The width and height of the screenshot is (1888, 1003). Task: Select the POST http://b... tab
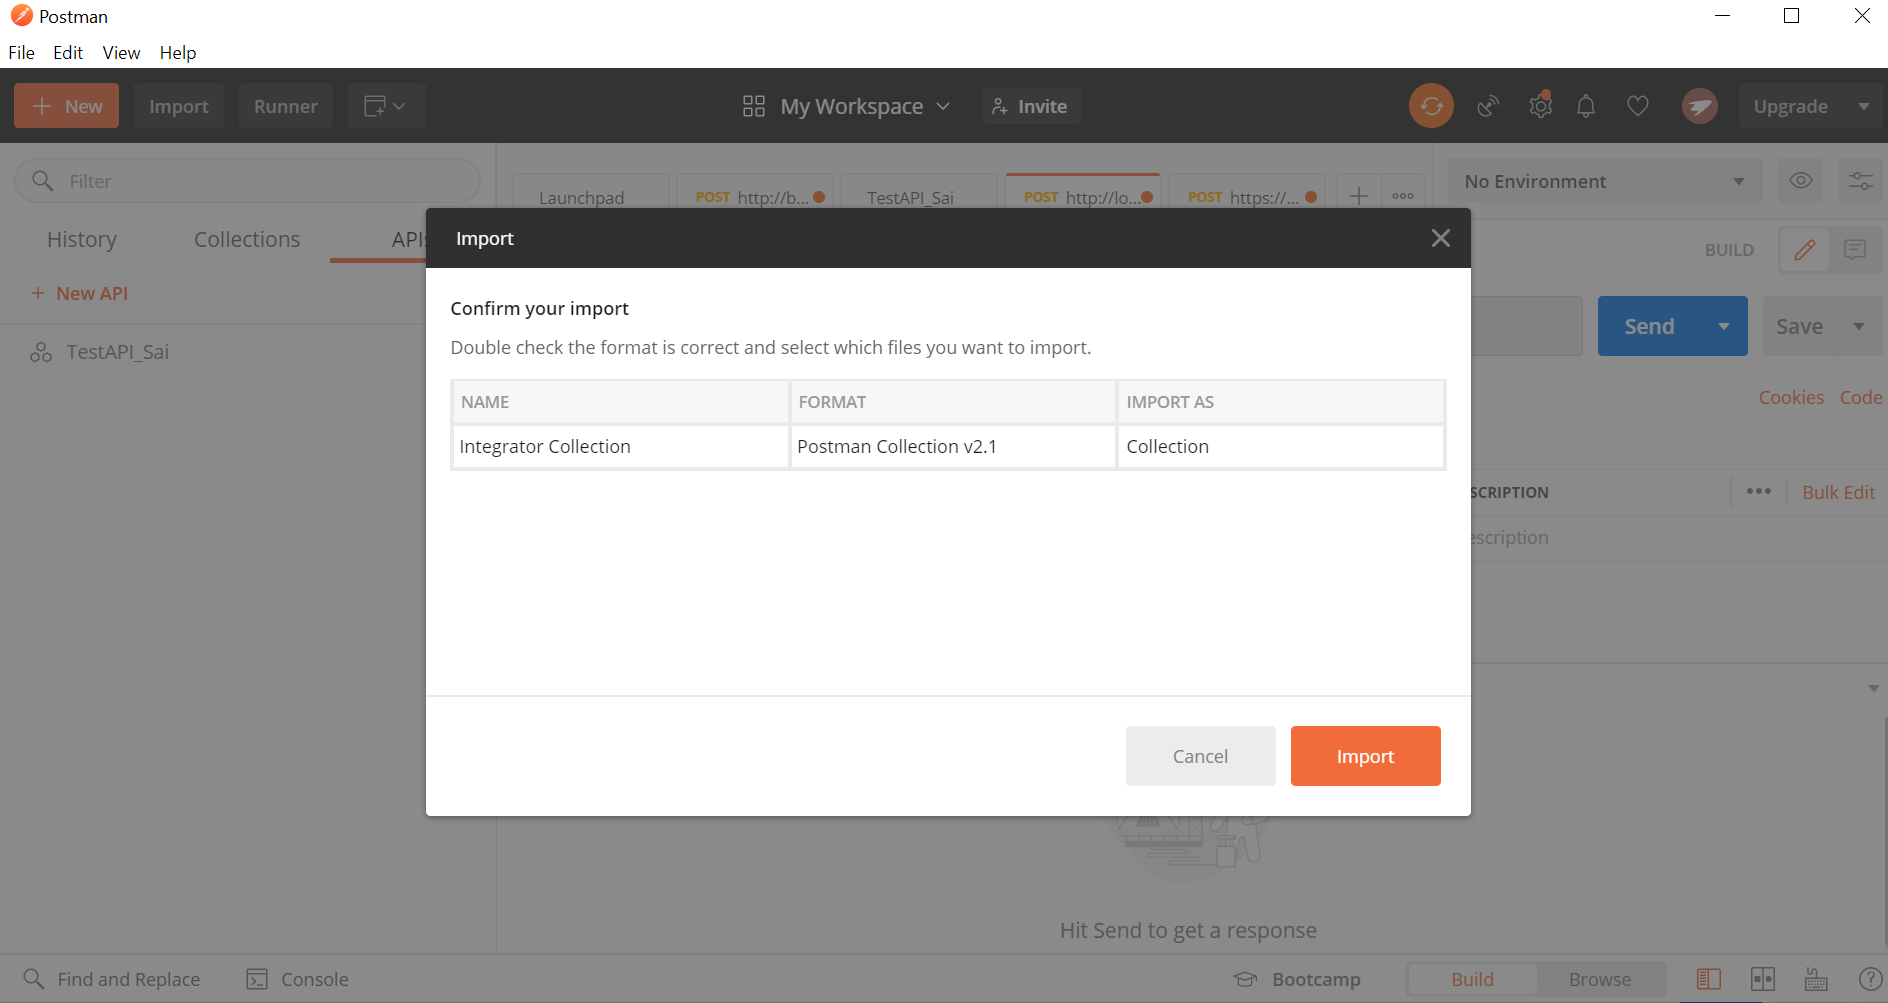click(755, 197)
